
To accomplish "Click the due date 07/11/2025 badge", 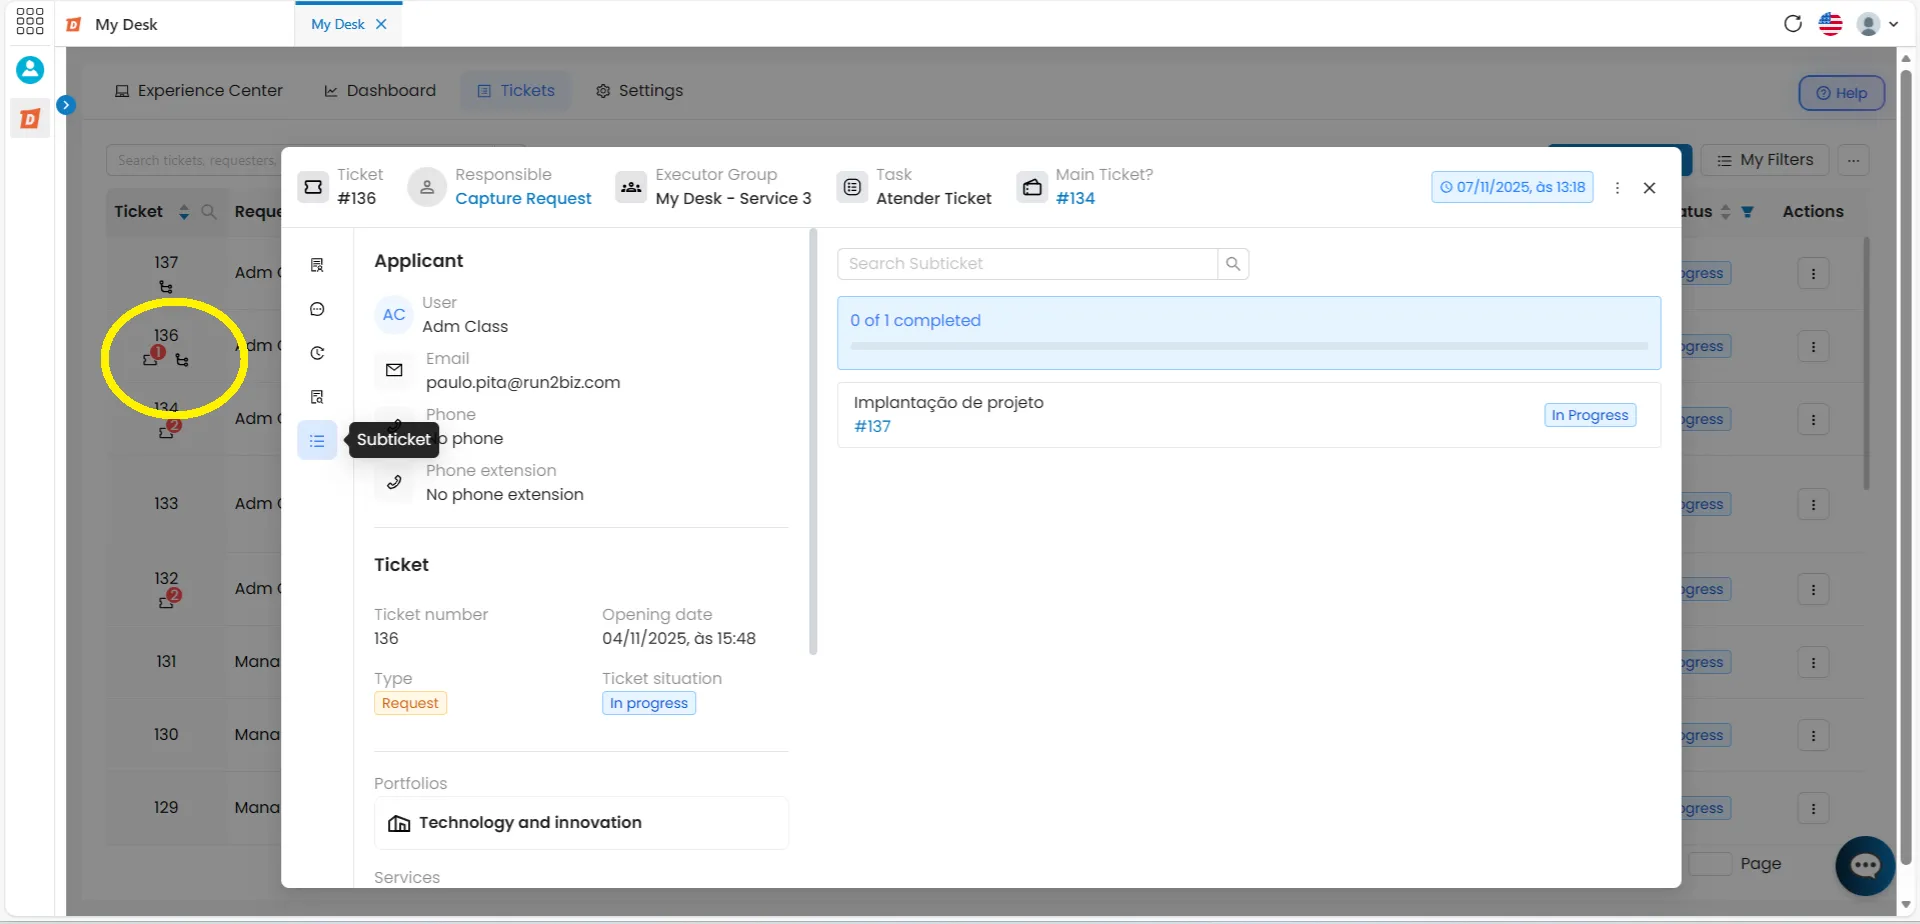I will (1512, 187).
